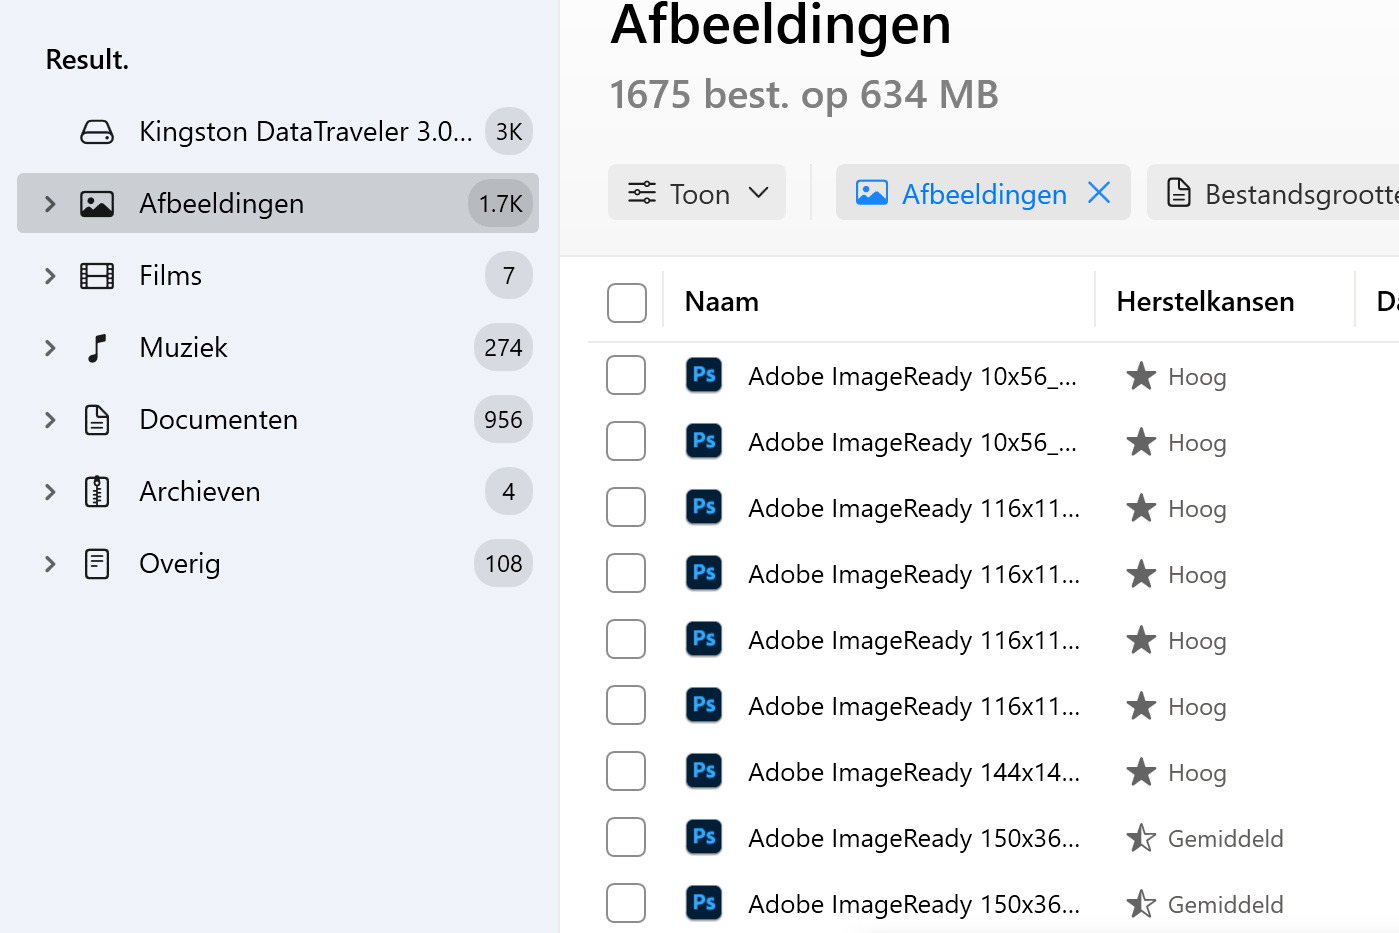Click Photoshop icon of first Adobe ImageReady 10x56 file
1399x933 pixels.
tap(704, 375)
